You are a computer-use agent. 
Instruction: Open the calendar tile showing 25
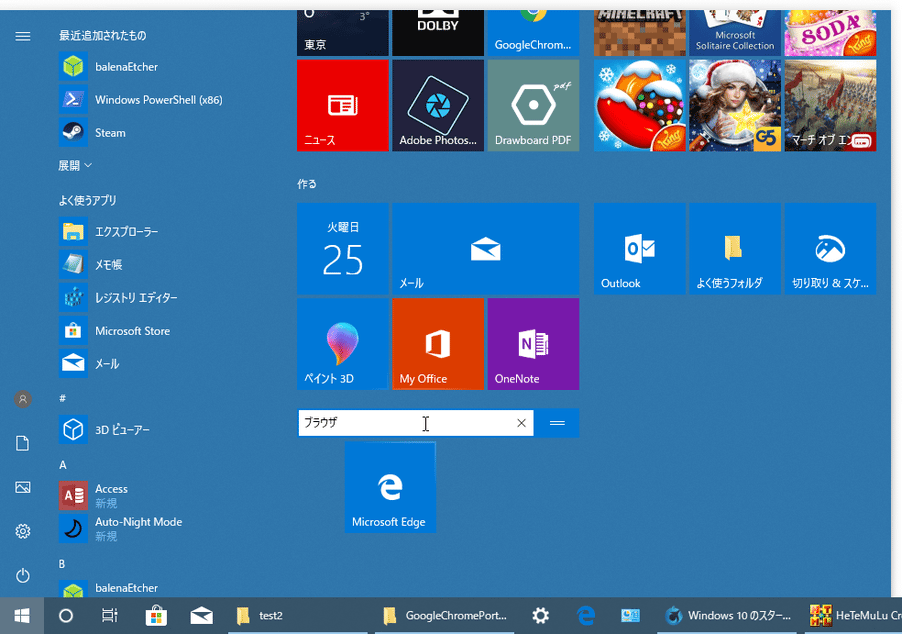(x=343, y=249)
